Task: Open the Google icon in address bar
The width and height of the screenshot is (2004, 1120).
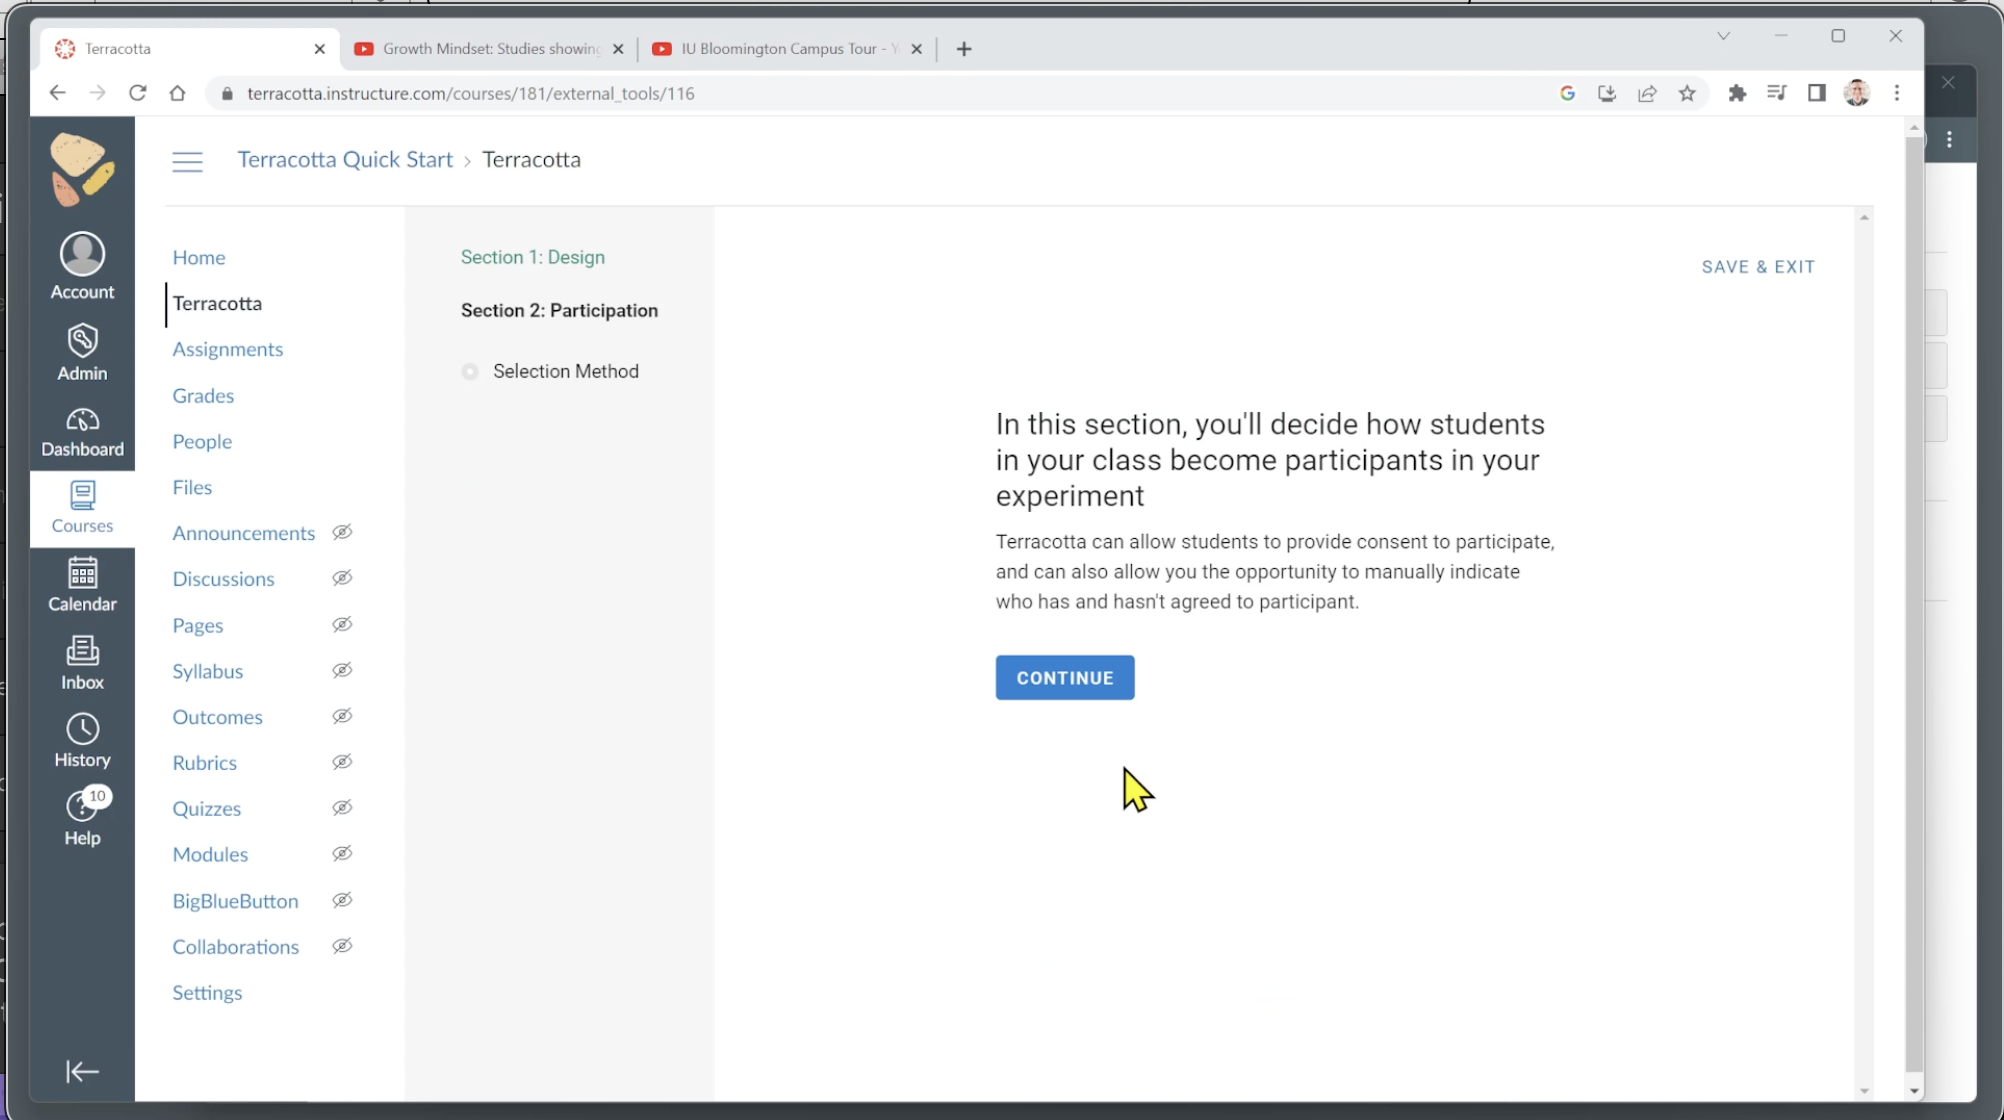Action: [x=1567, y=93]
